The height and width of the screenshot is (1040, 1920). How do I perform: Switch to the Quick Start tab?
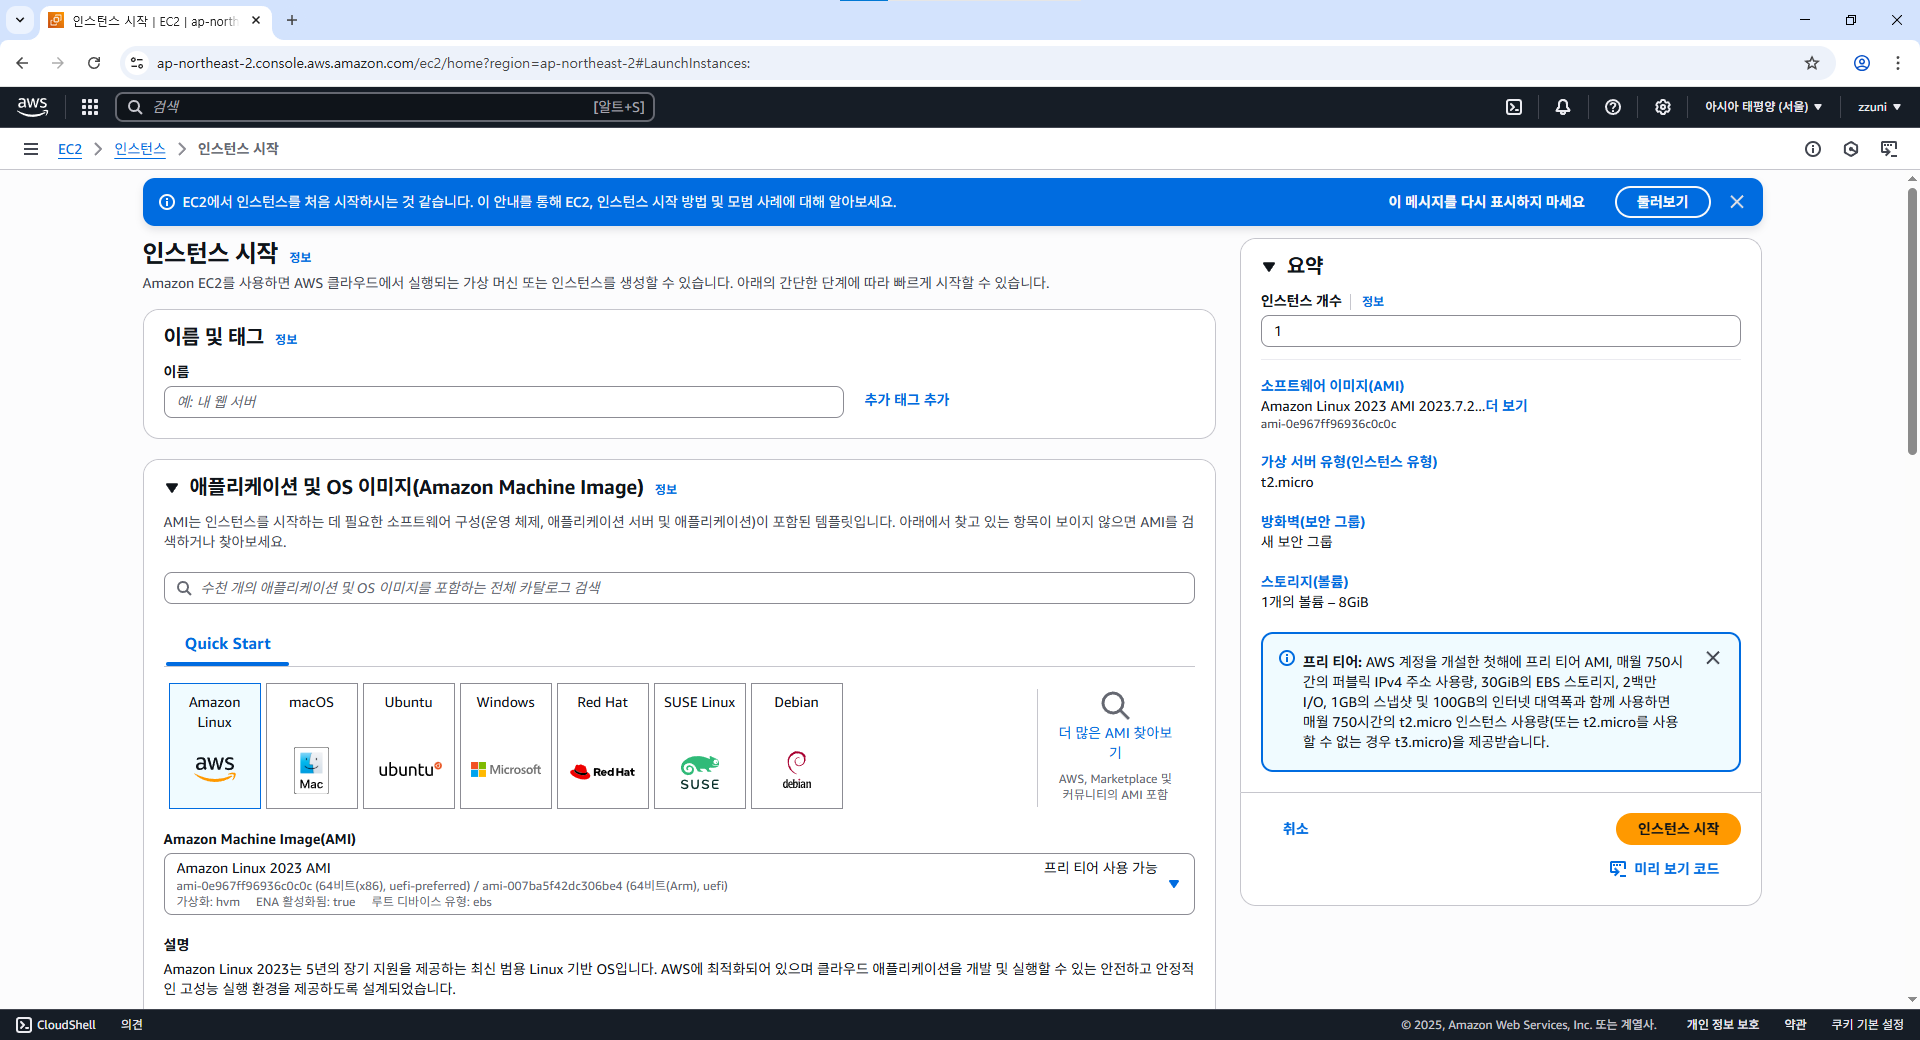click(228, 644)
